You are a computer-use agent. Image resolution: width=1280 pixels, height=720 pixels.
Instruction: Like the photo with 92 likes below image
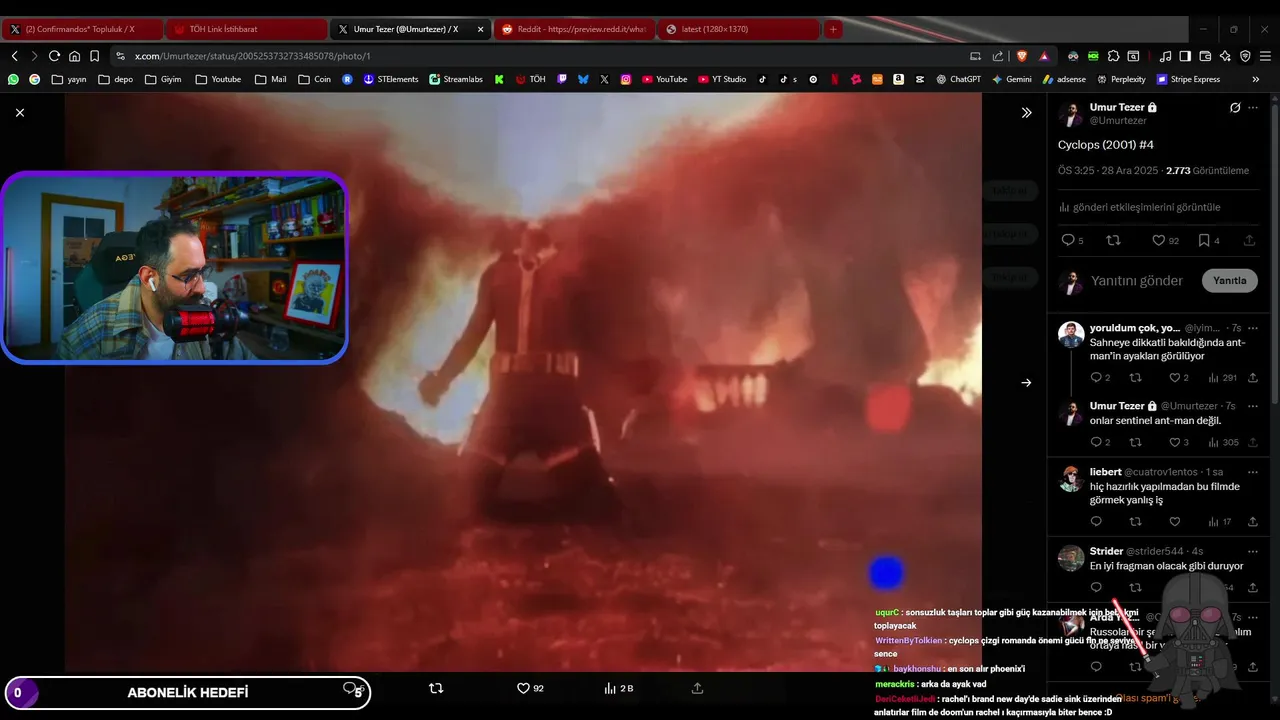coord(523,688)
